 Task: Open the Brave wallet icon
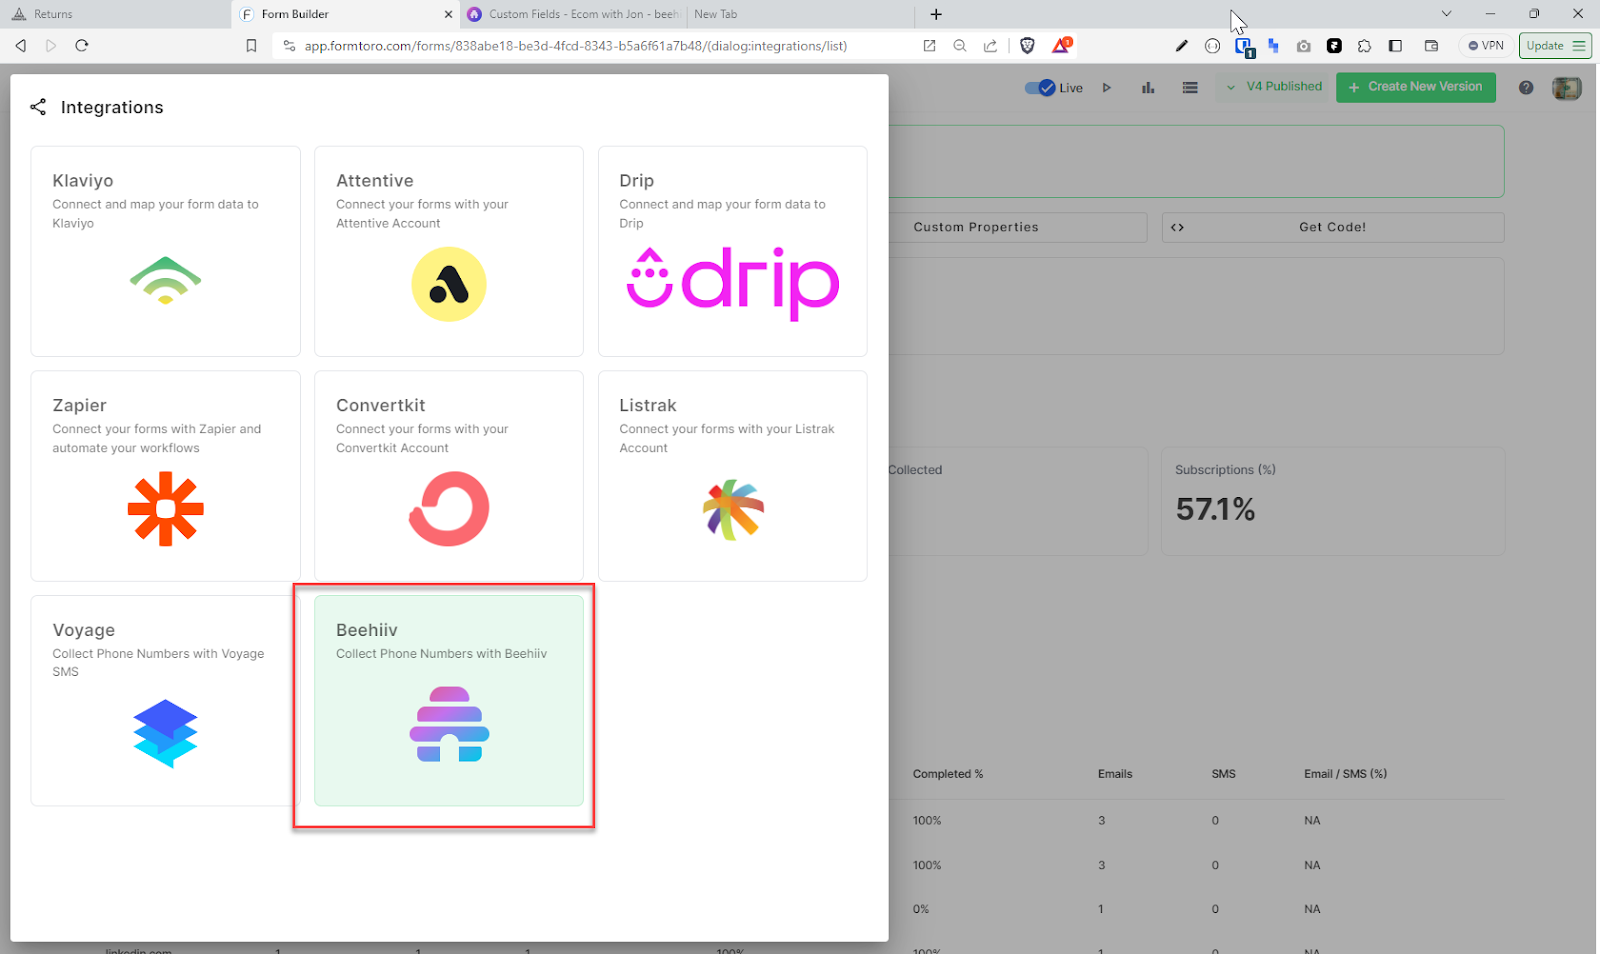tap(1432, 46)
